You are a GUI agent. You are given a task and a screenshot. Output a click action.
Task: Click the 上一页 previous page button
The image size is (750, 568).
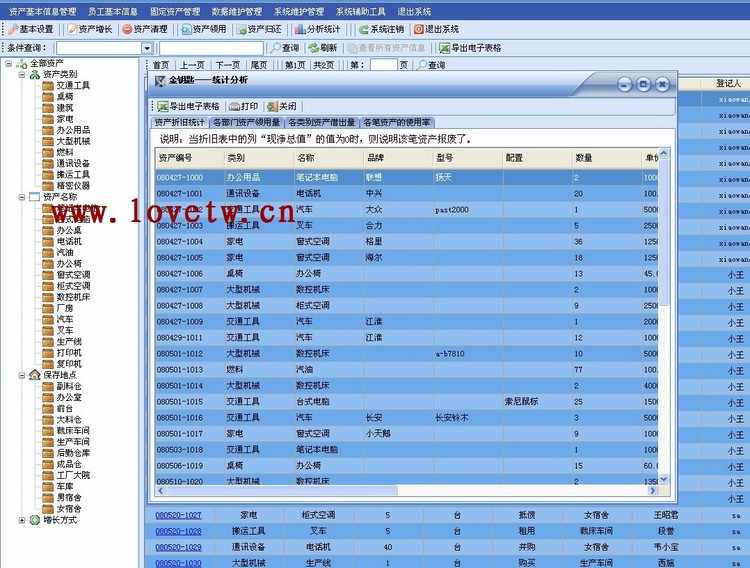192,65
